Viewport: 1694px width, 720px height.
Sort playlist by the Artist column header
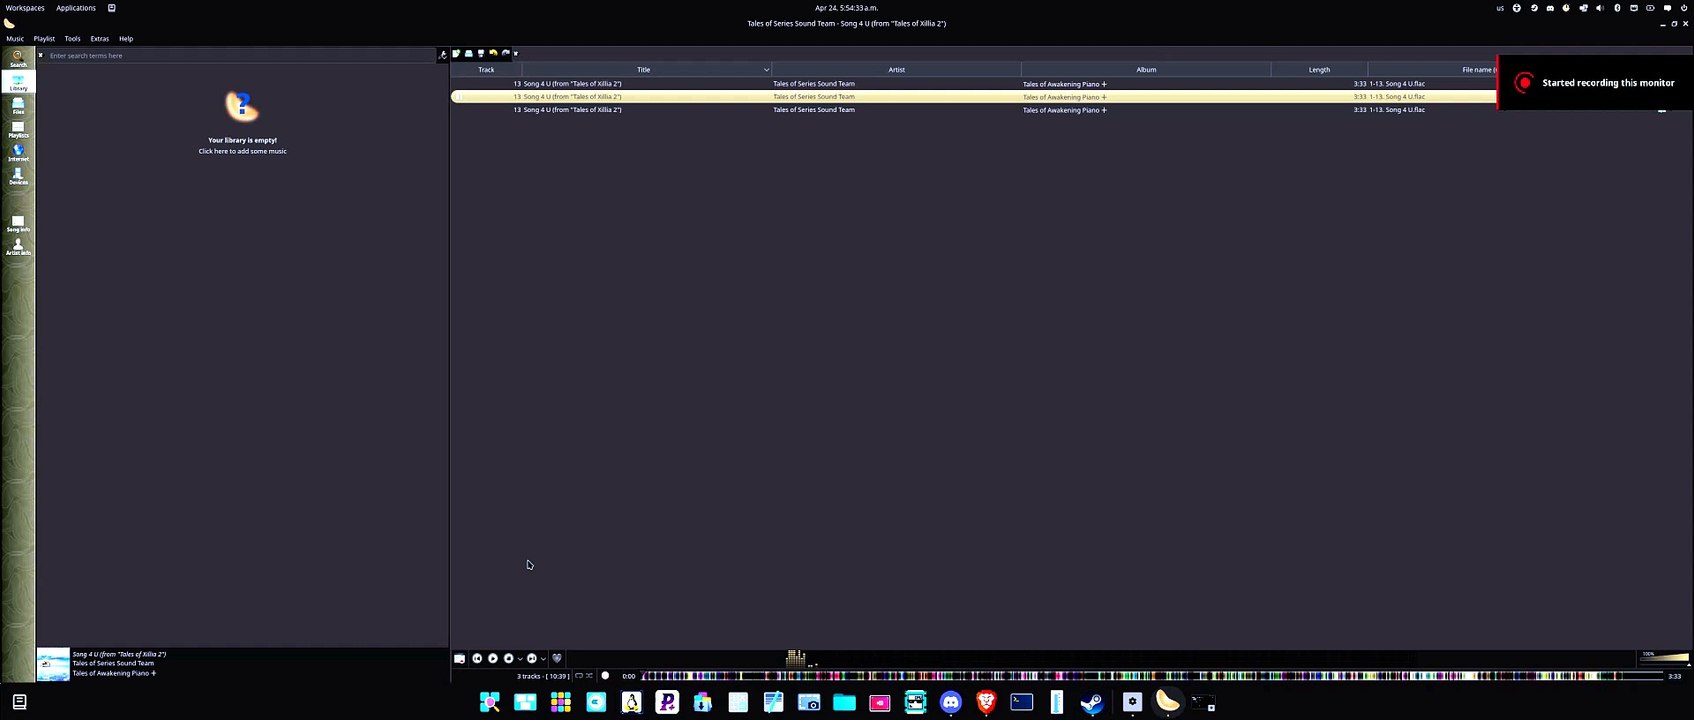[896, 70]
